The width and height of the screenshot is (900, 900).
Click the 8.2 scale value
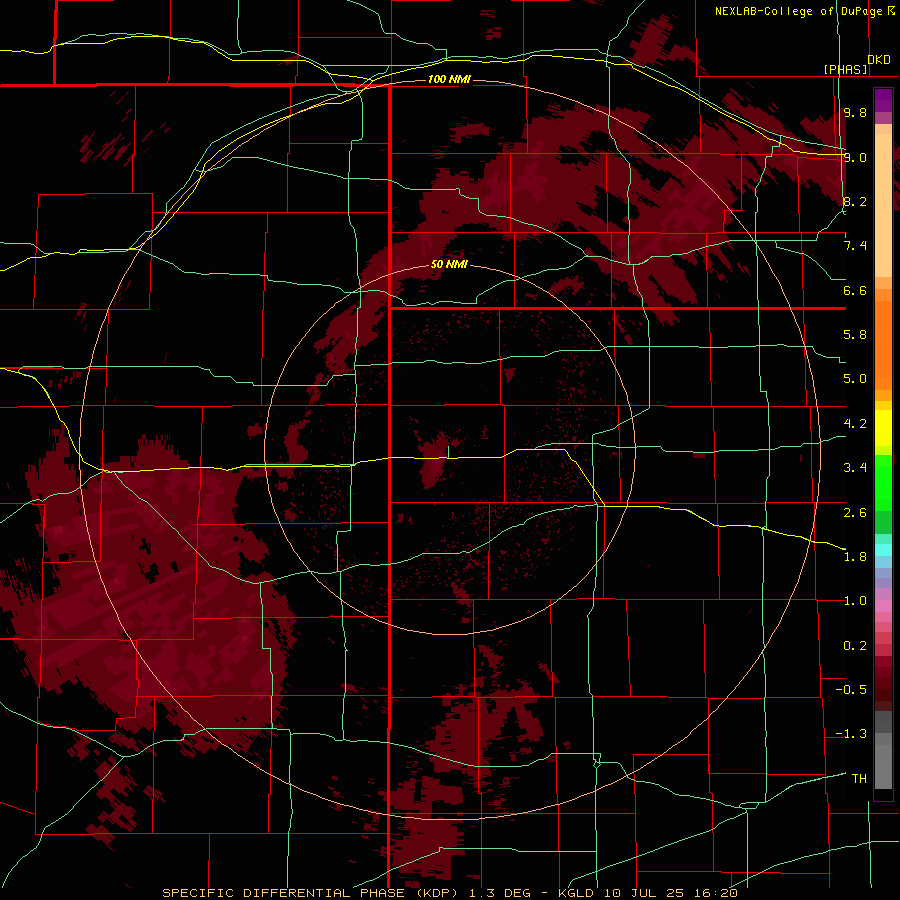[855, 201]
